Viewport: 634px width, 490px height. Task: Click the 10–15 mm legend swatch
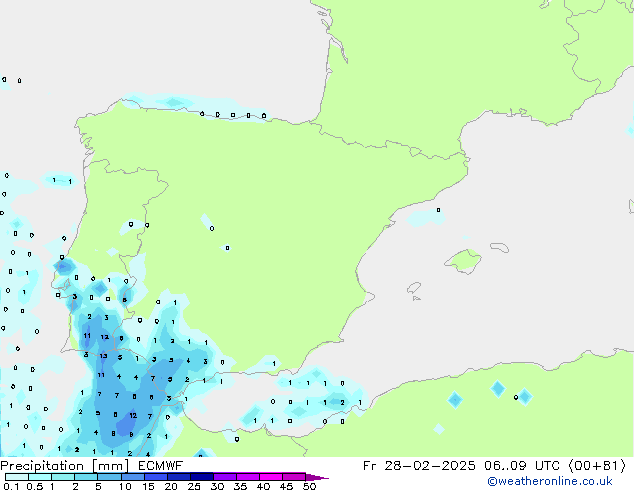point(132,477)
